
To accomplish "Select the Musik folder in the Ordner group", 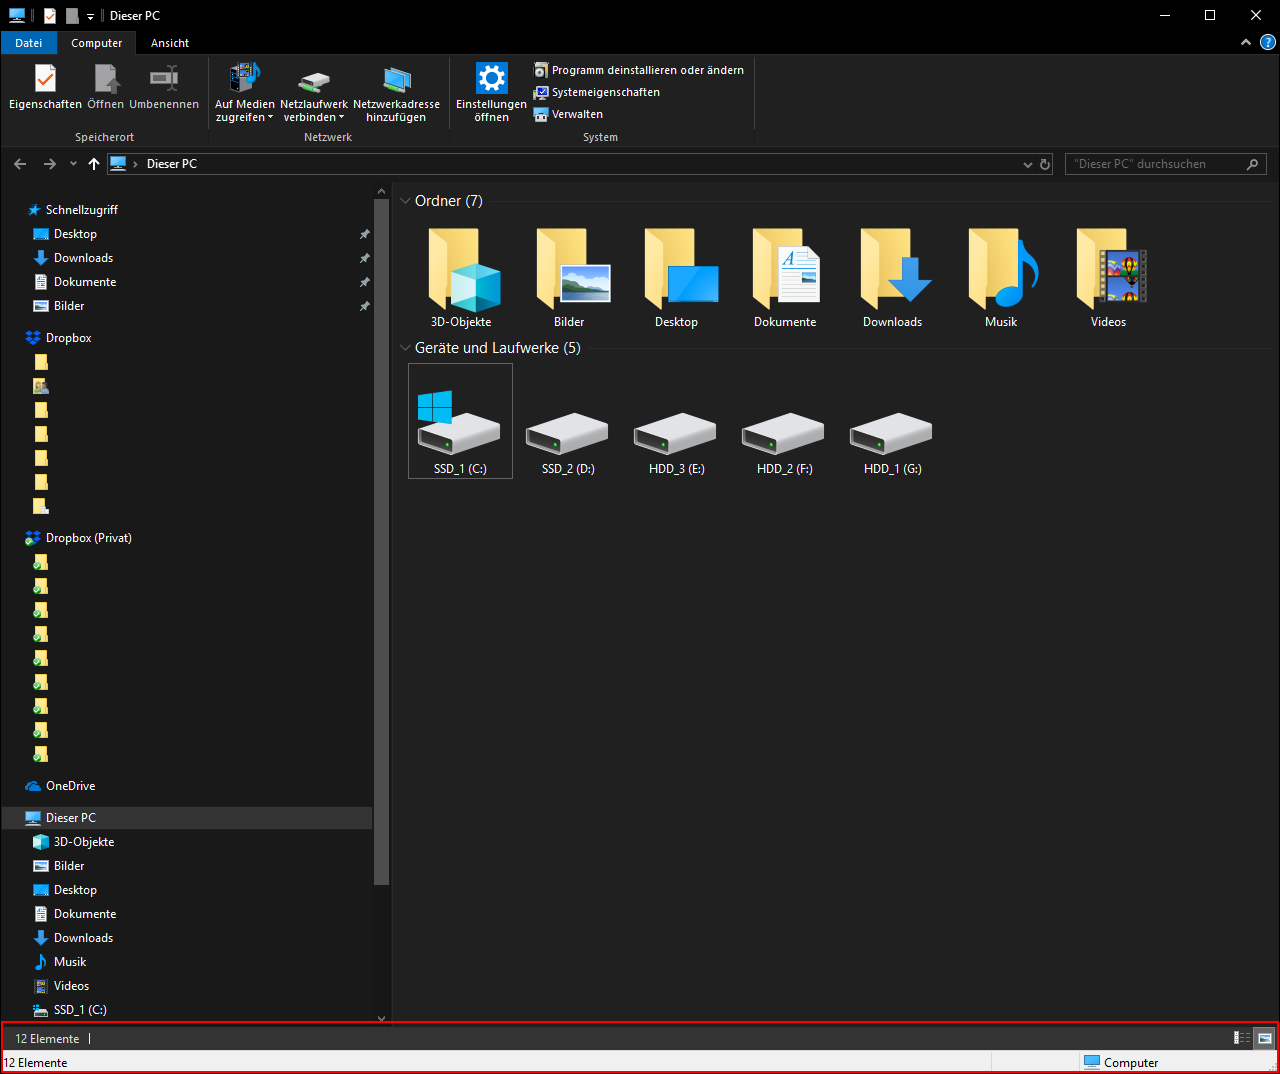I will point(1001,278).
